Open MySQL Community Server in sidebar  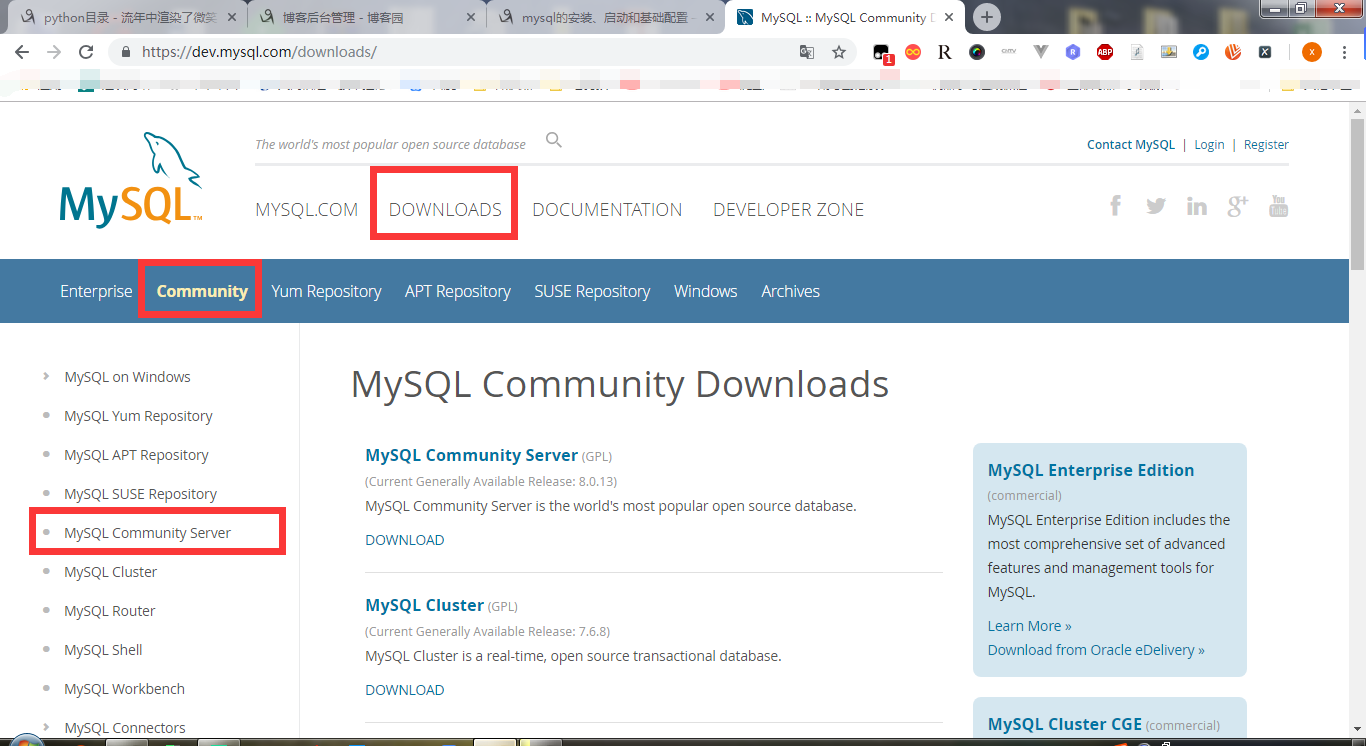pyautogui.click(x=147, y=533)
